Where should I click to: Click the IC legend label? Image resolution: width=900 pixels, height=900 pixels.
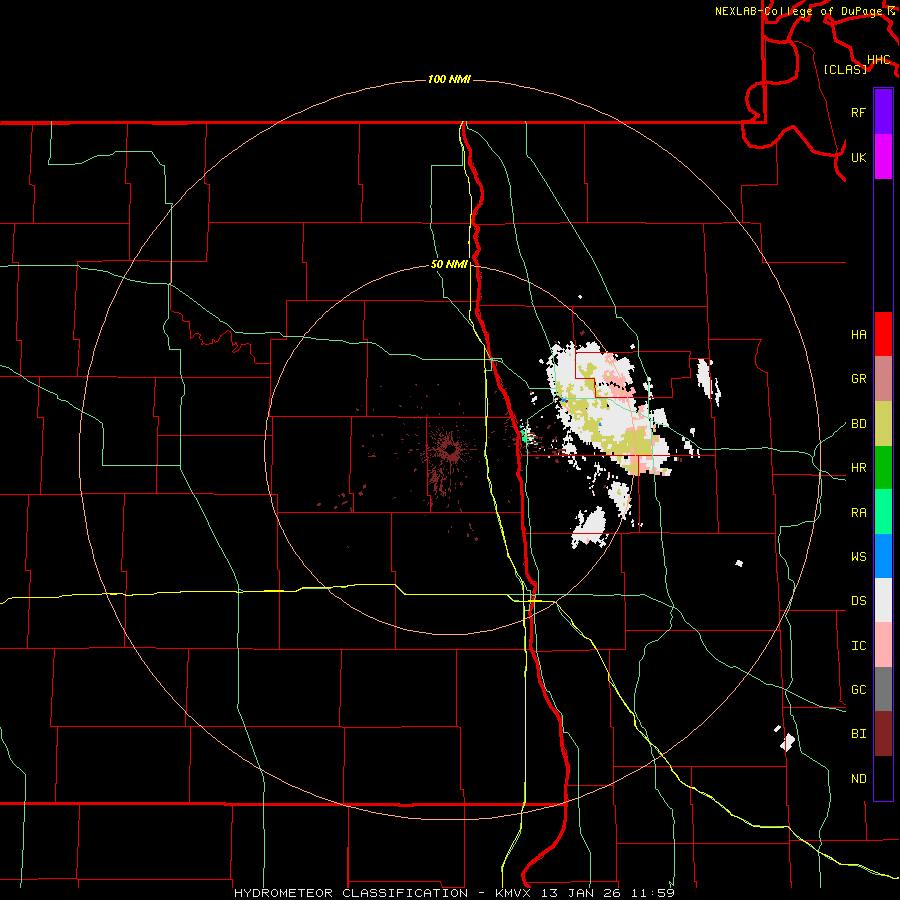click(858, 646)
